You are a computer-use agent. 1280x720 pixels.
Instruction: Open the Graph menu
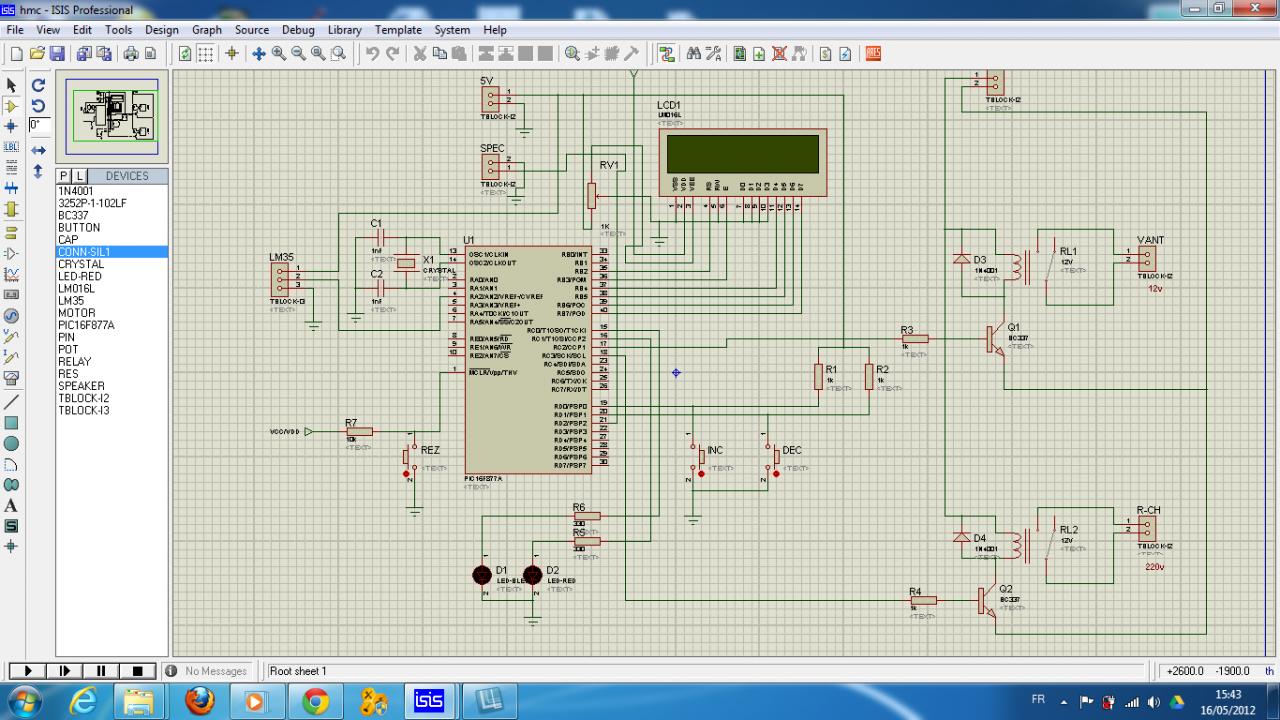click(x=207, y=30)
